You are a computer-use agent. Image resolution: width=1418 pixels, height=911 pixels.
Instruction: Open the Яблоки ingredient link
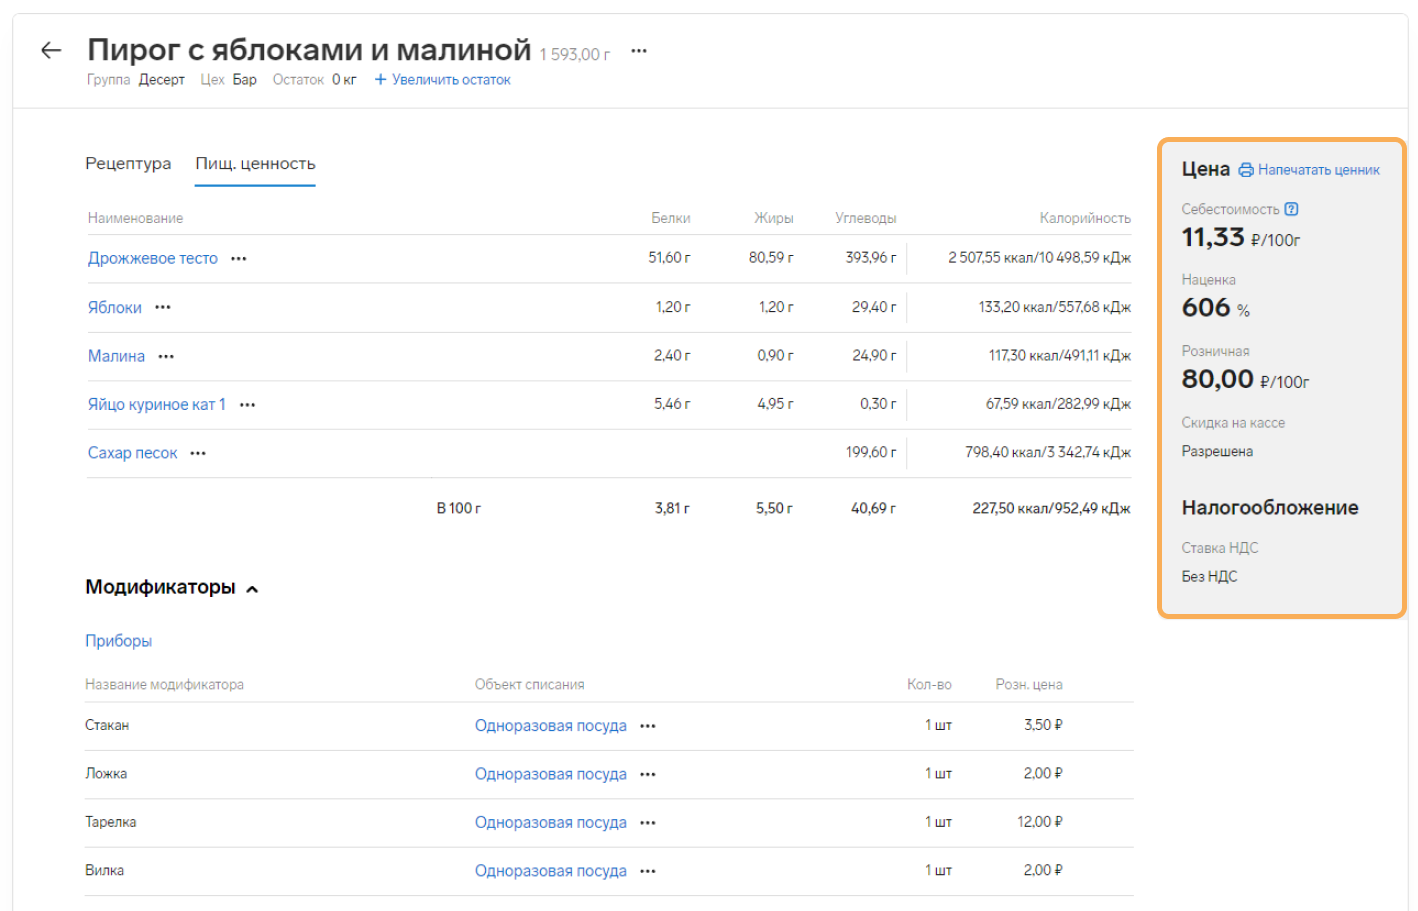click(x=114, y=307)
